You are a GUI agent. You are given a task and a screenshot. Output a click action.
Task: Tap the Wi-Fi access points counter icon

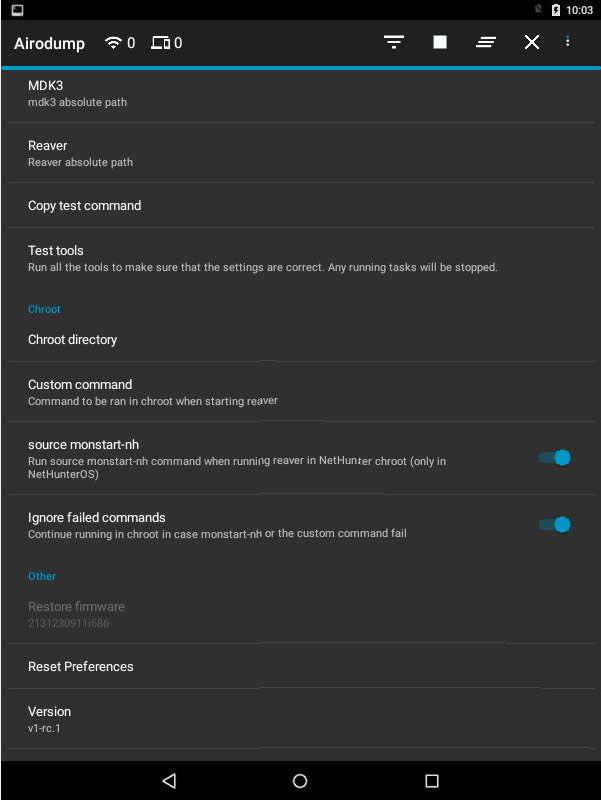pos(113,43)
